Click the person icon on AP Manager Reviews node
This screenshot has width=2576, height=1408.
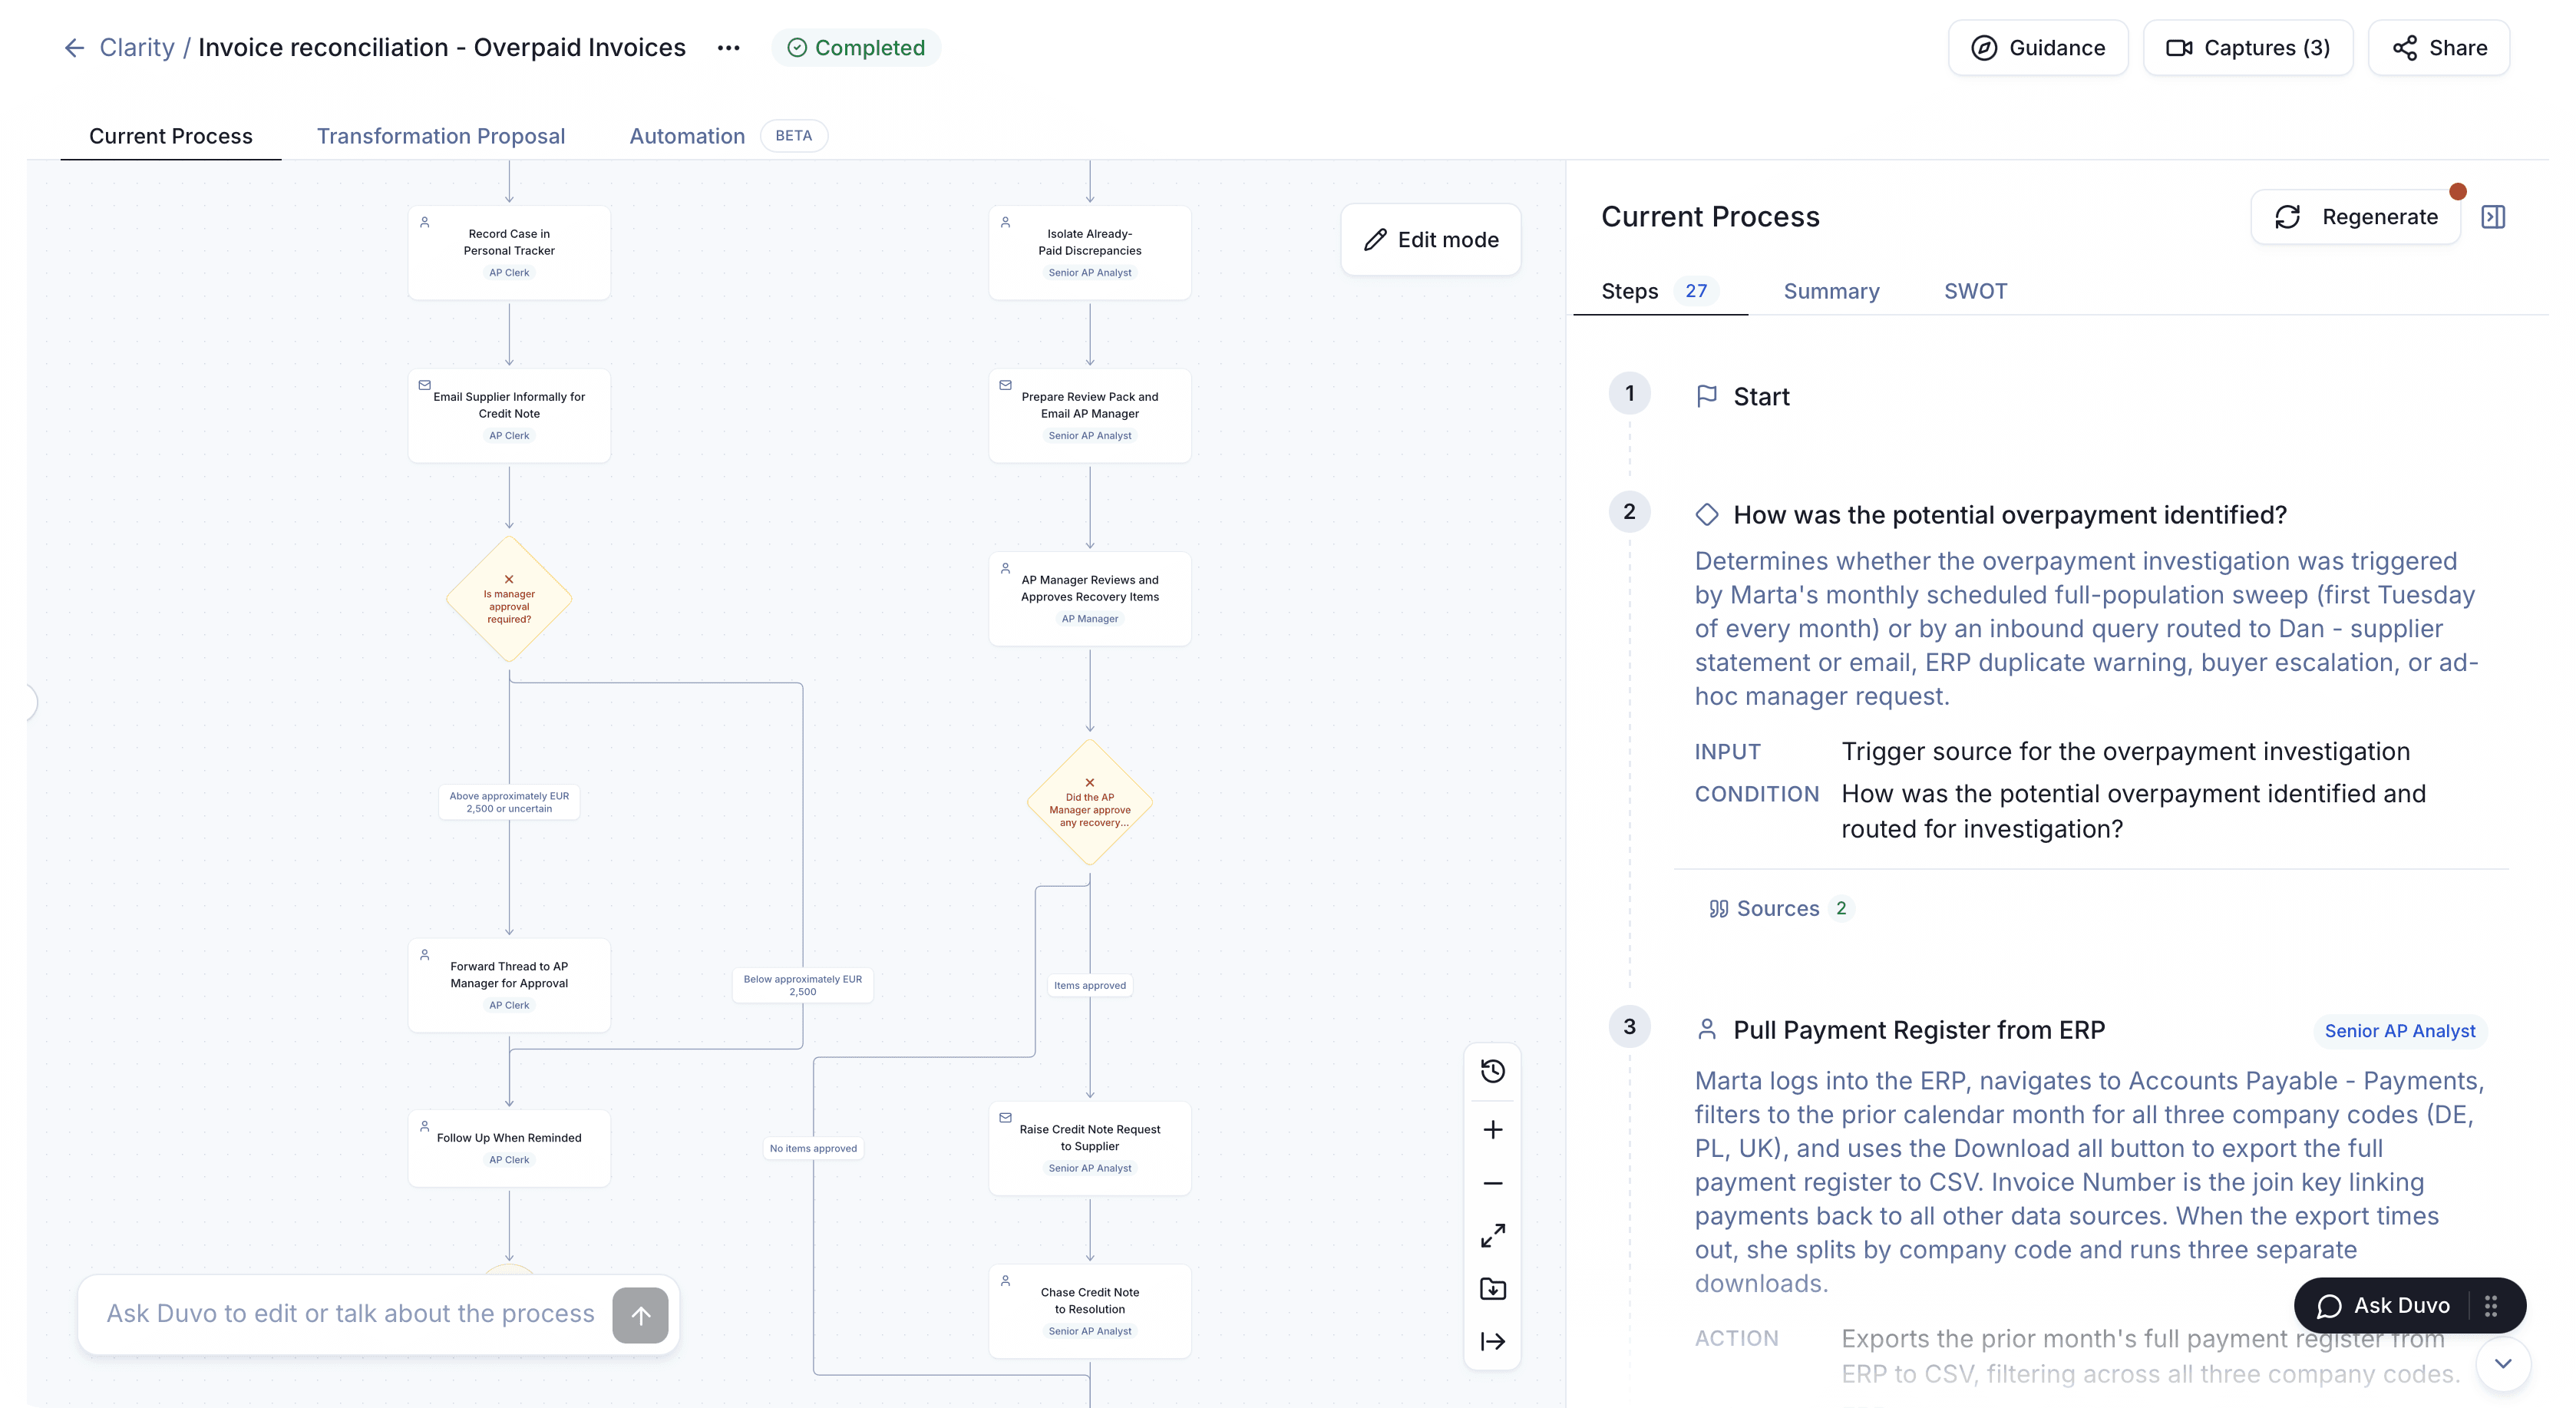1006,568
